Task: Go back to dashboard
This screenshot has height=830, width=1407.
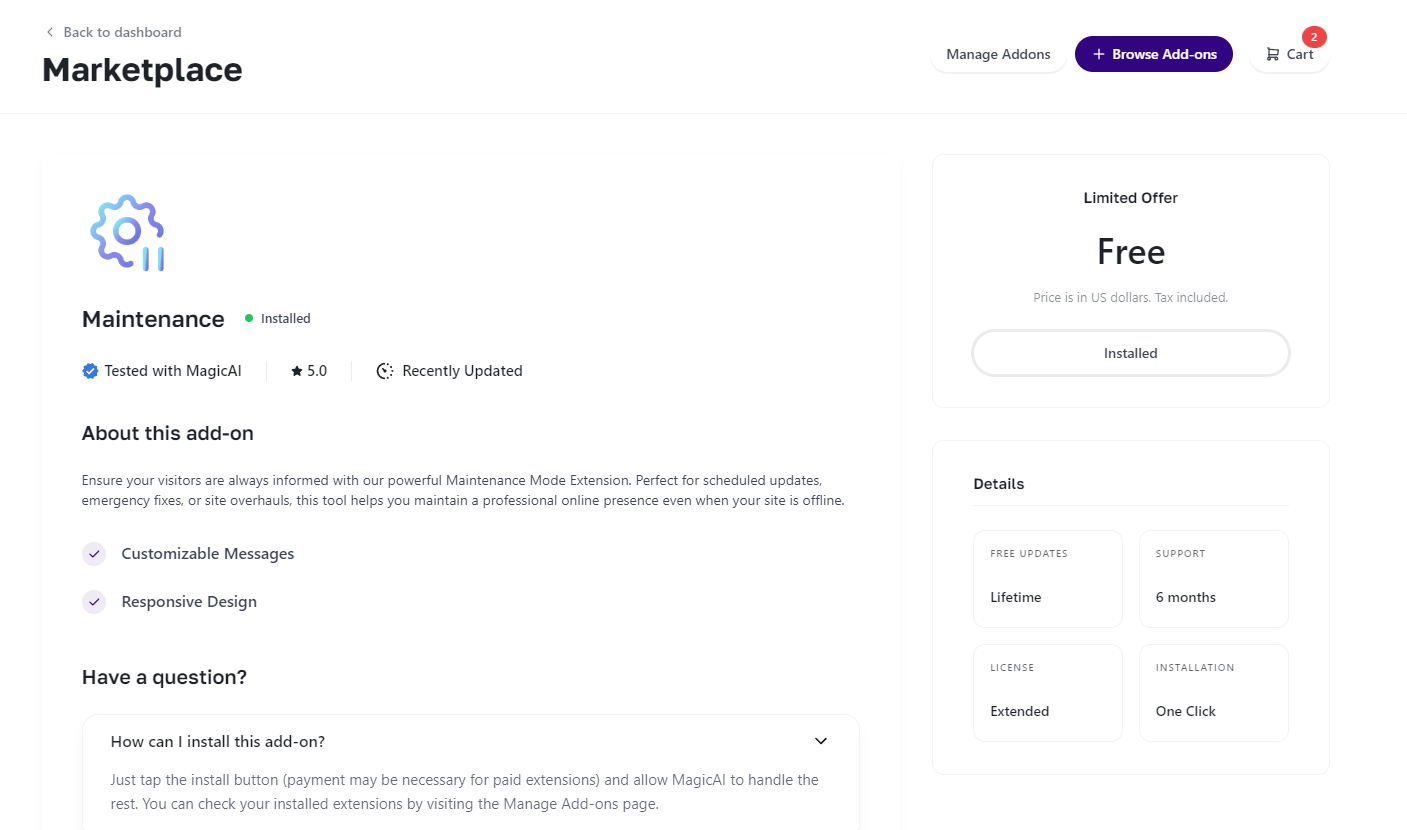Action: click(121, 32)
